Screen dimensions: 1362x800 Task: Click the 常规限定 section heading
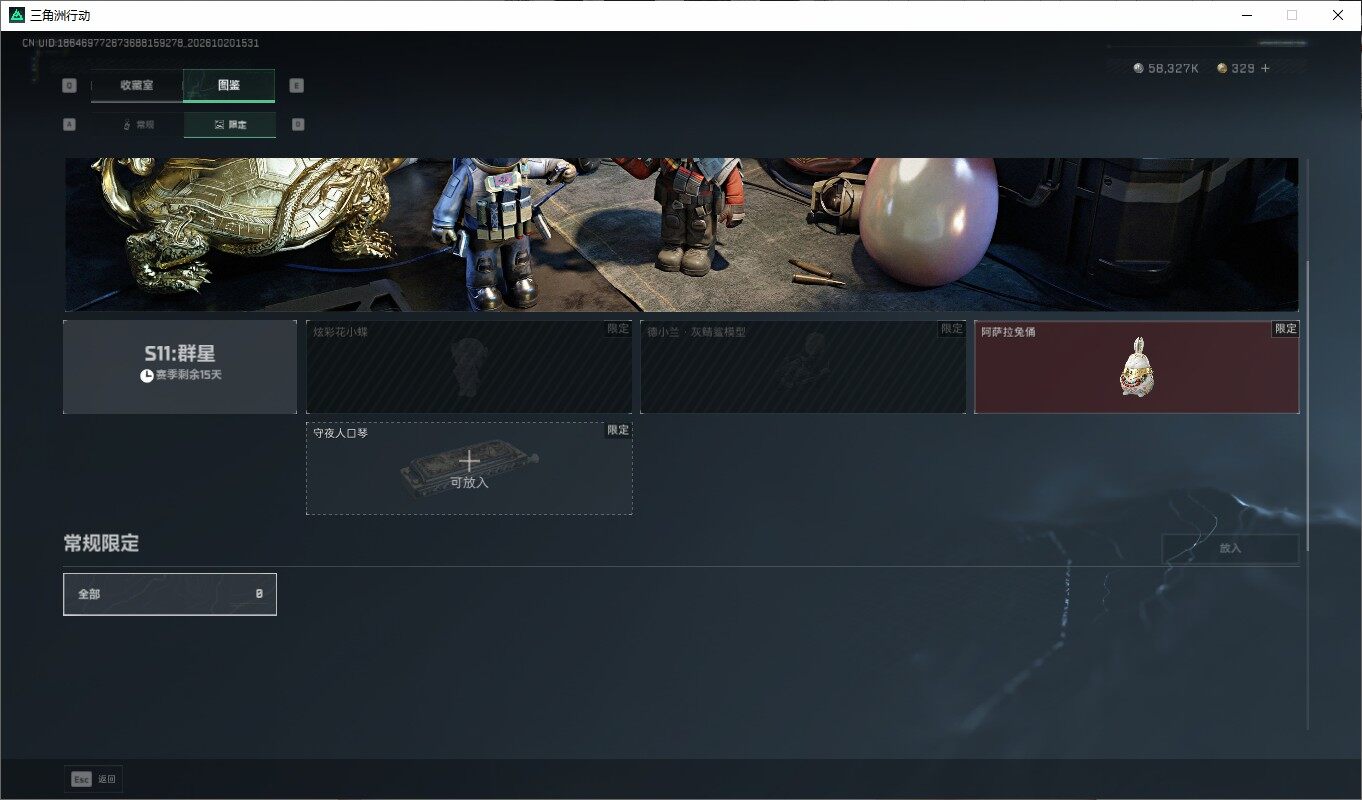101,544
